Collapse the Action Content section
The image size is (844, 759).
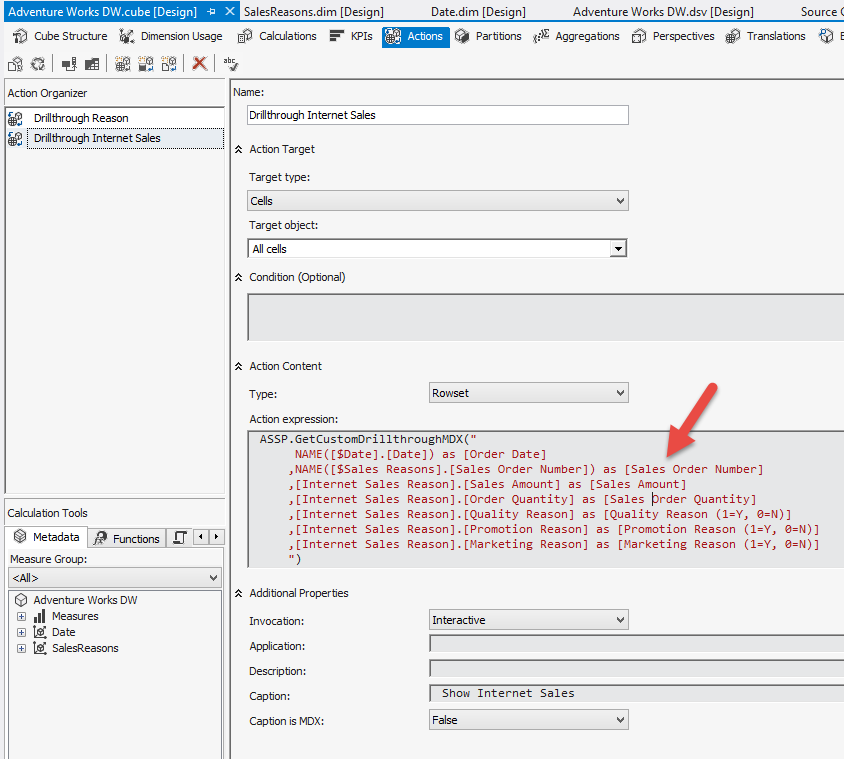[238, 367]
